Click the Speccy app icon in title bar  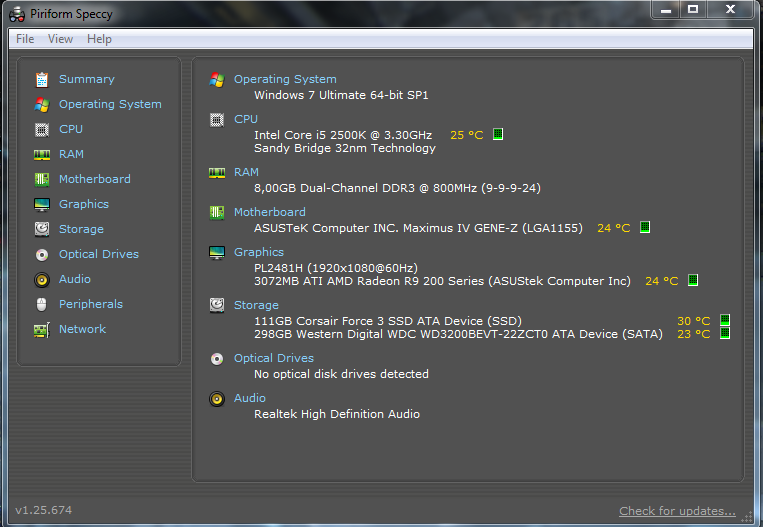pos(17,14)
